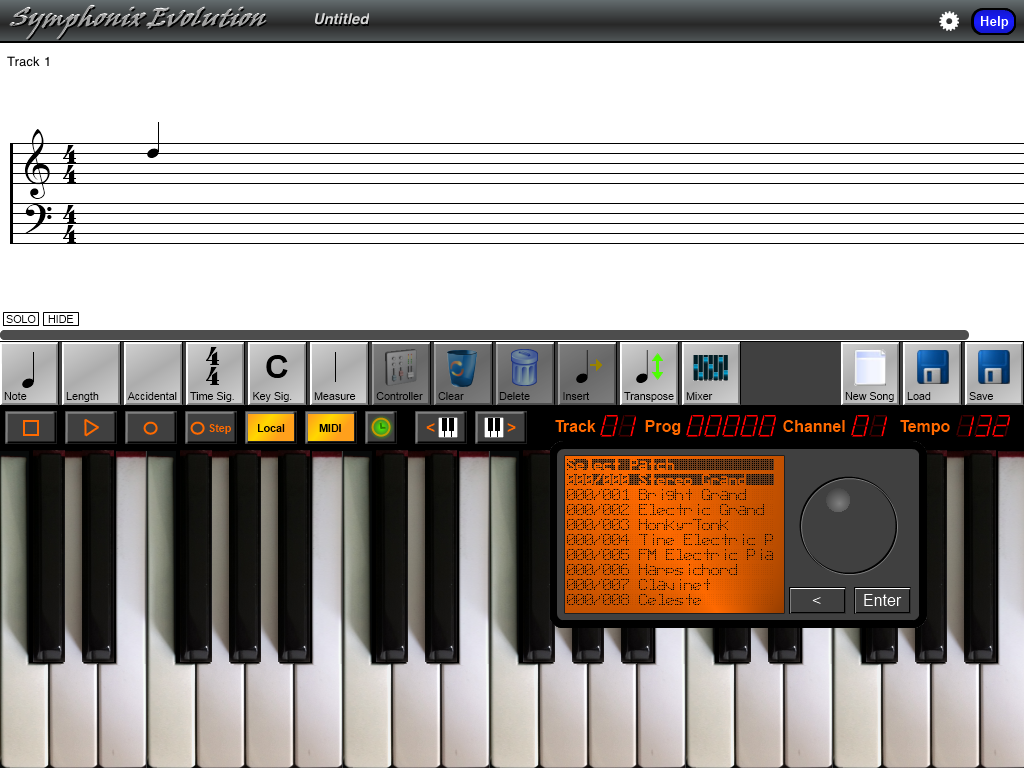Toggle the MIDI button

click(330, 428)
